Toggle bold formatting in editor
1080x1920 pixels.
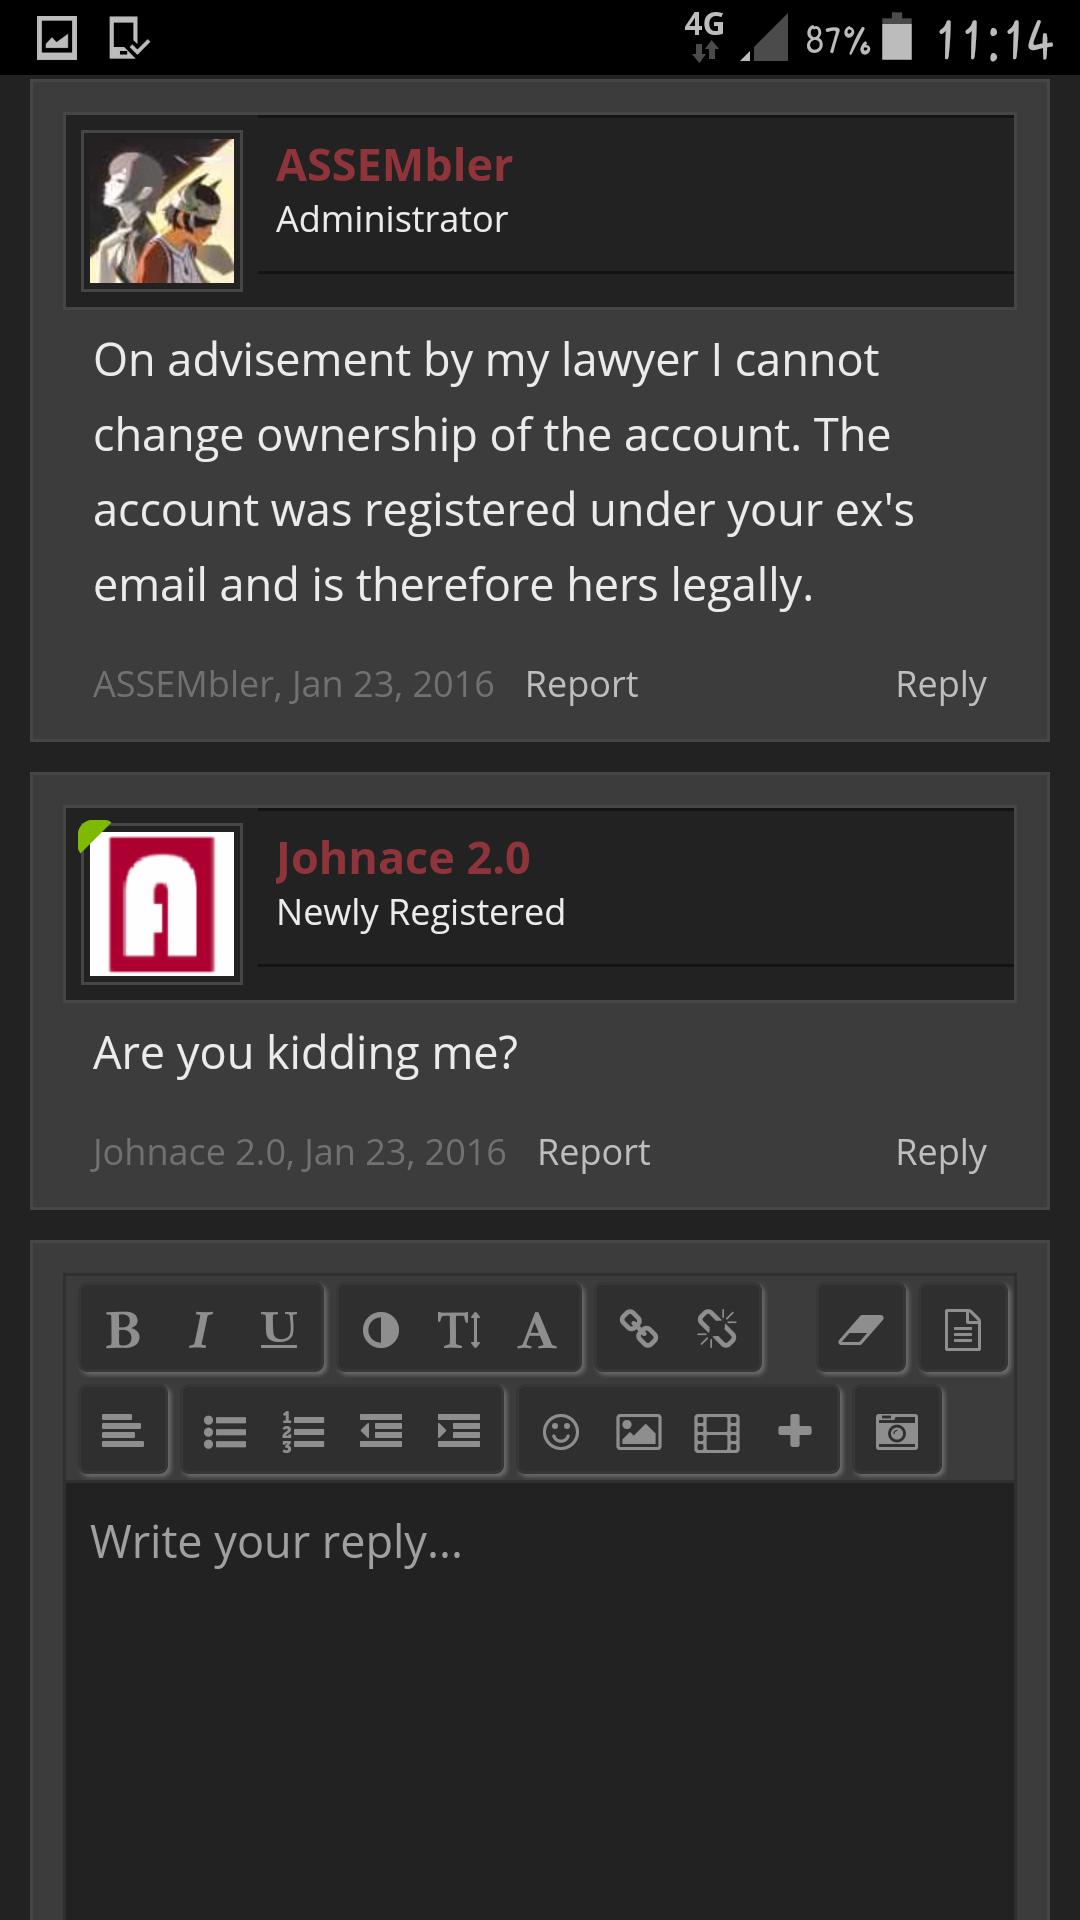click(123, 1330)
